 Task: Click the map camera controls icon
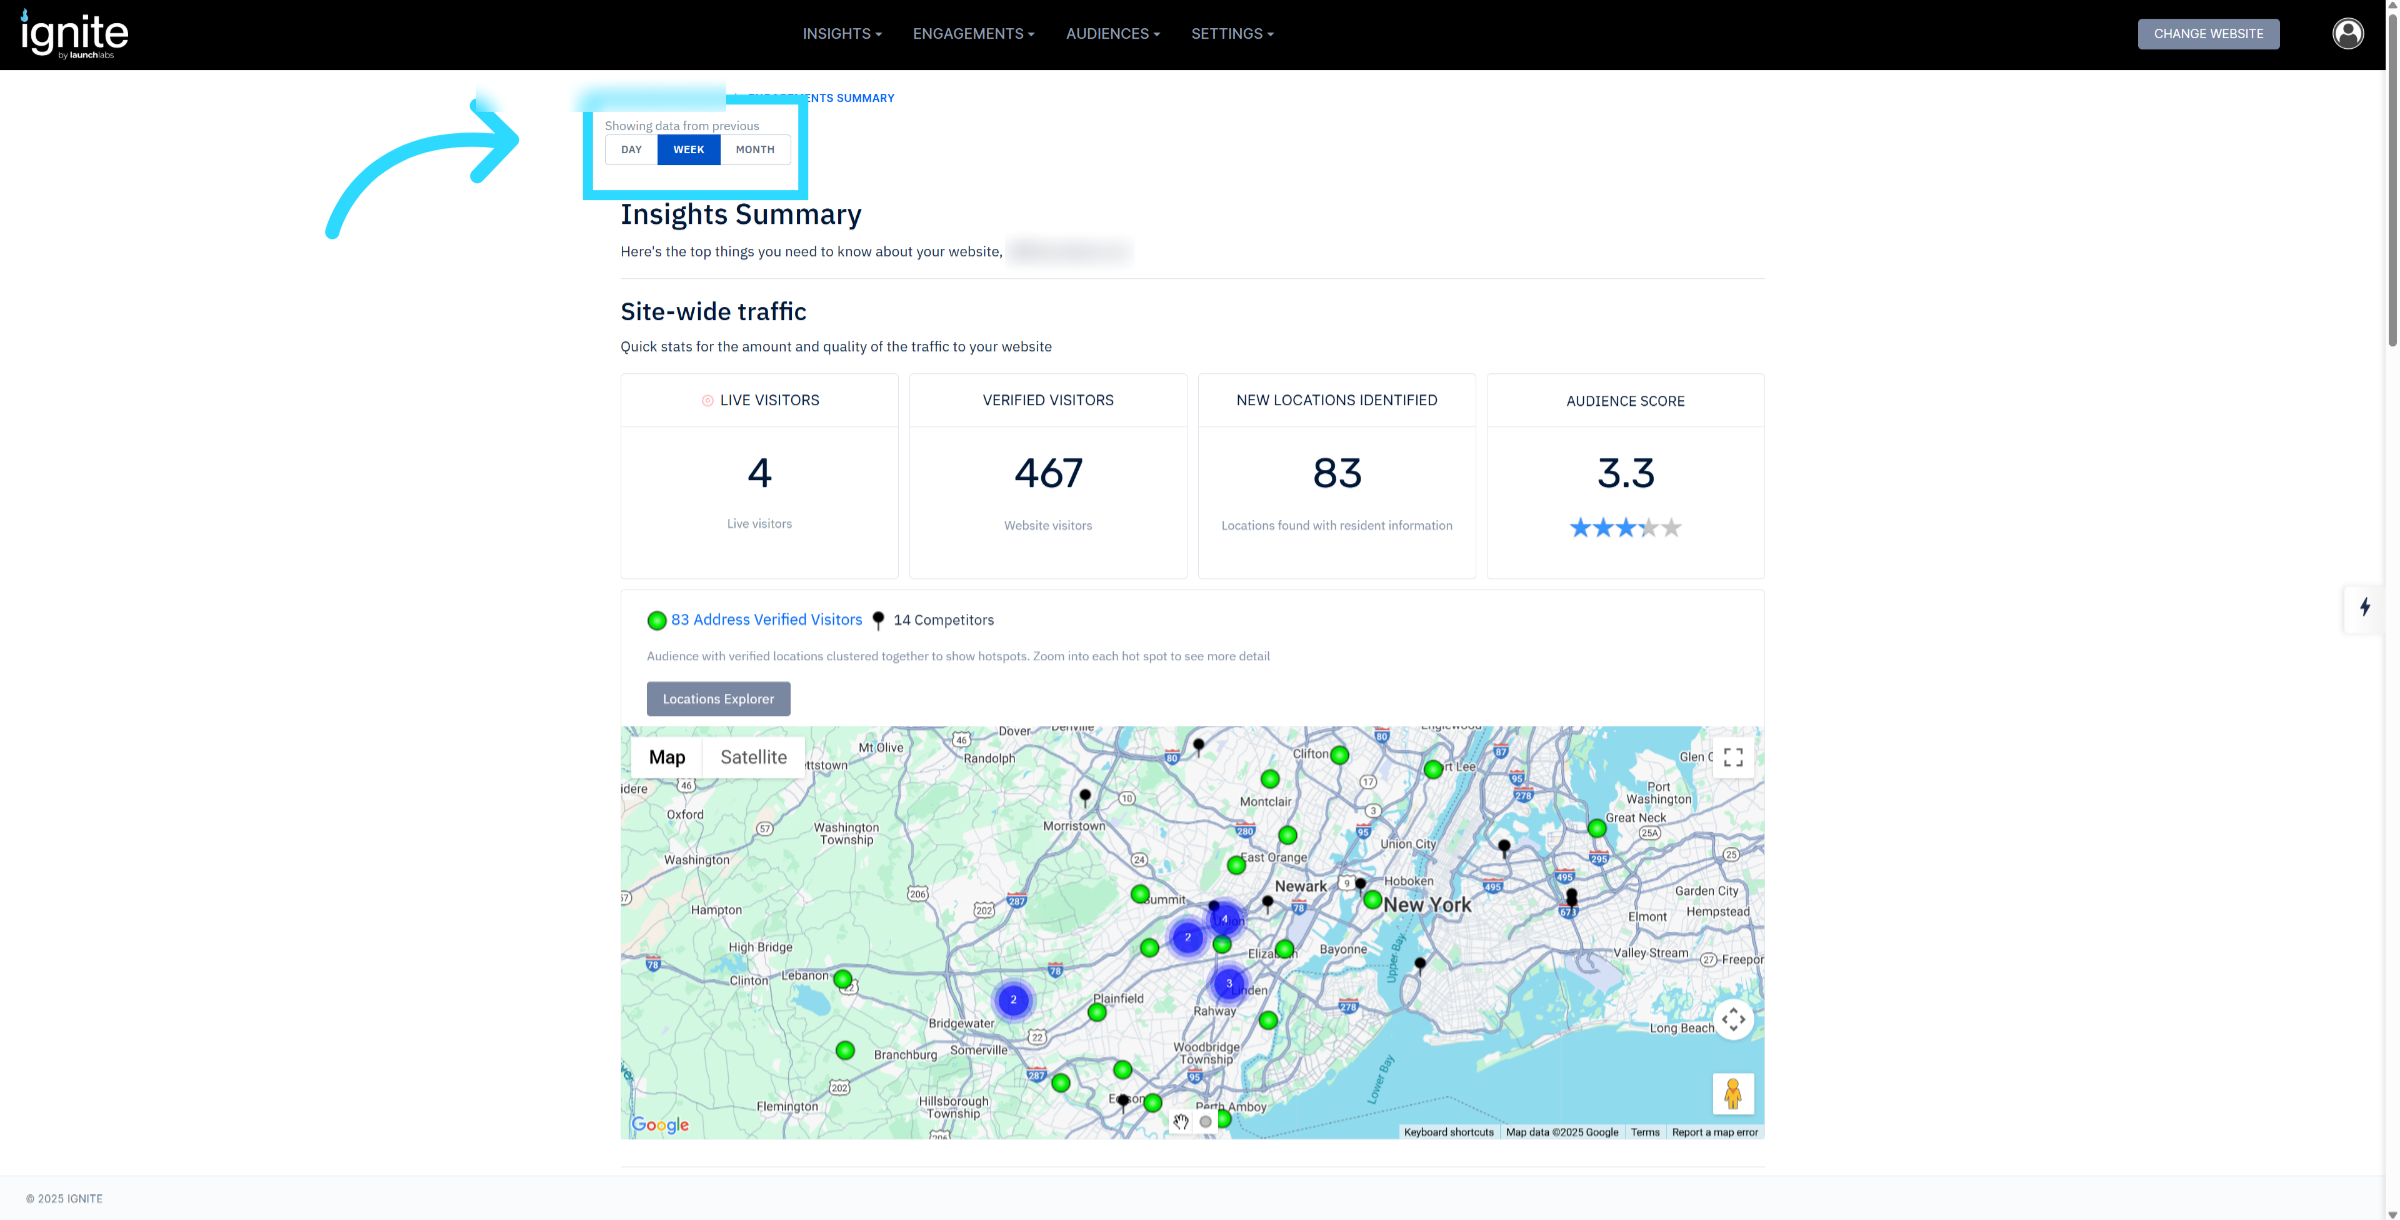point(1733,1019)
